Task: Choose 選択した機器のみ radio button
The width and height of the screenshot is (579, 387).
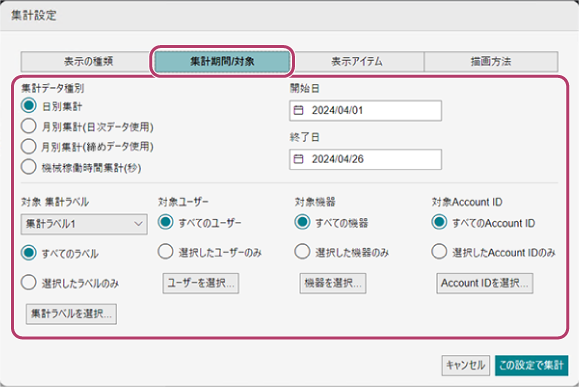Action: coord(302,252)
